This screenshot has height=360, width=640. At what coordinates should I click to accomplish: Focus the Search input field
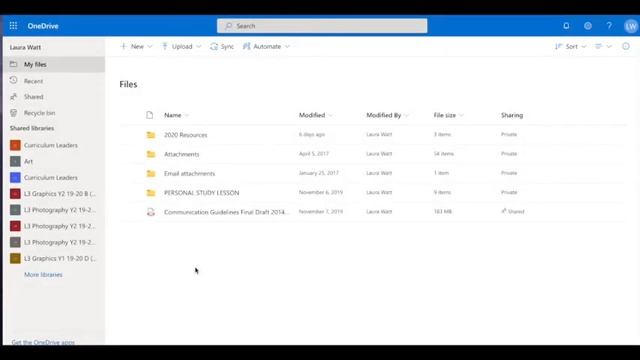(322, 26)
